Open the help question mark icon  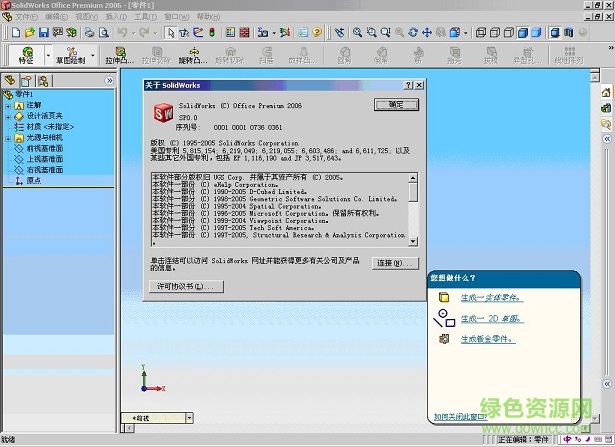[x=317, y=33]
